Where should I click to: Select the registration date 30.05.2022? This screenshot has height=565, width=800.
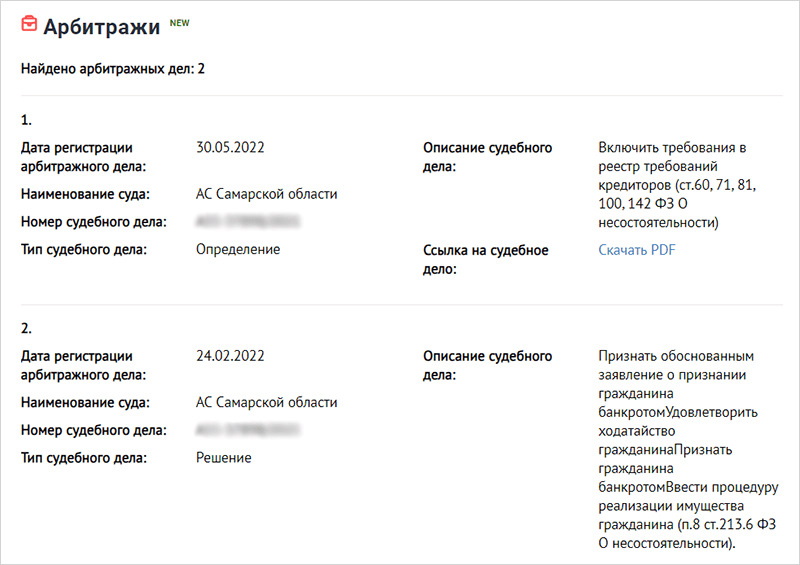tap(230, 148)
